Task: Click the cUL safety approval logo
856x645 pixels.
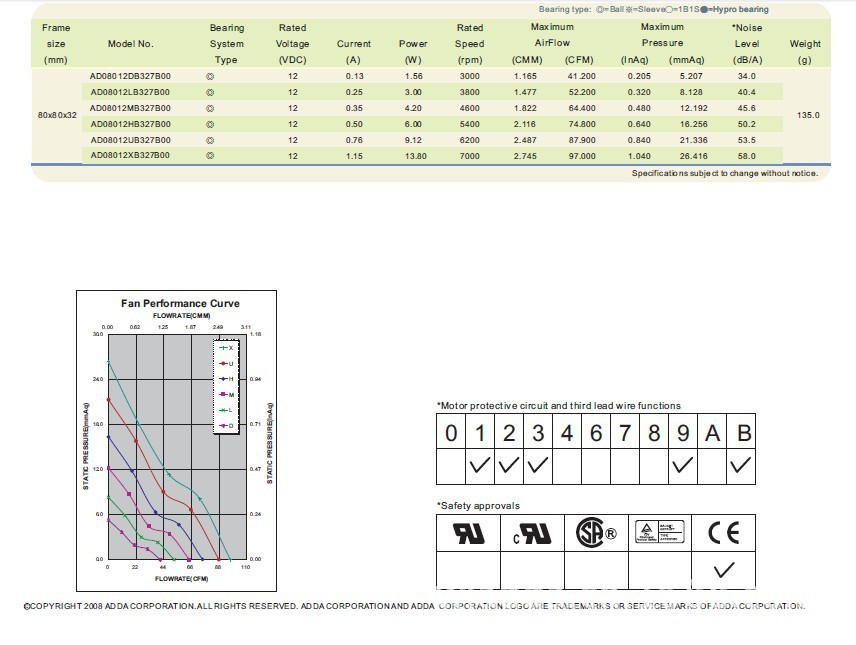Action: click(x=532, y=533)
